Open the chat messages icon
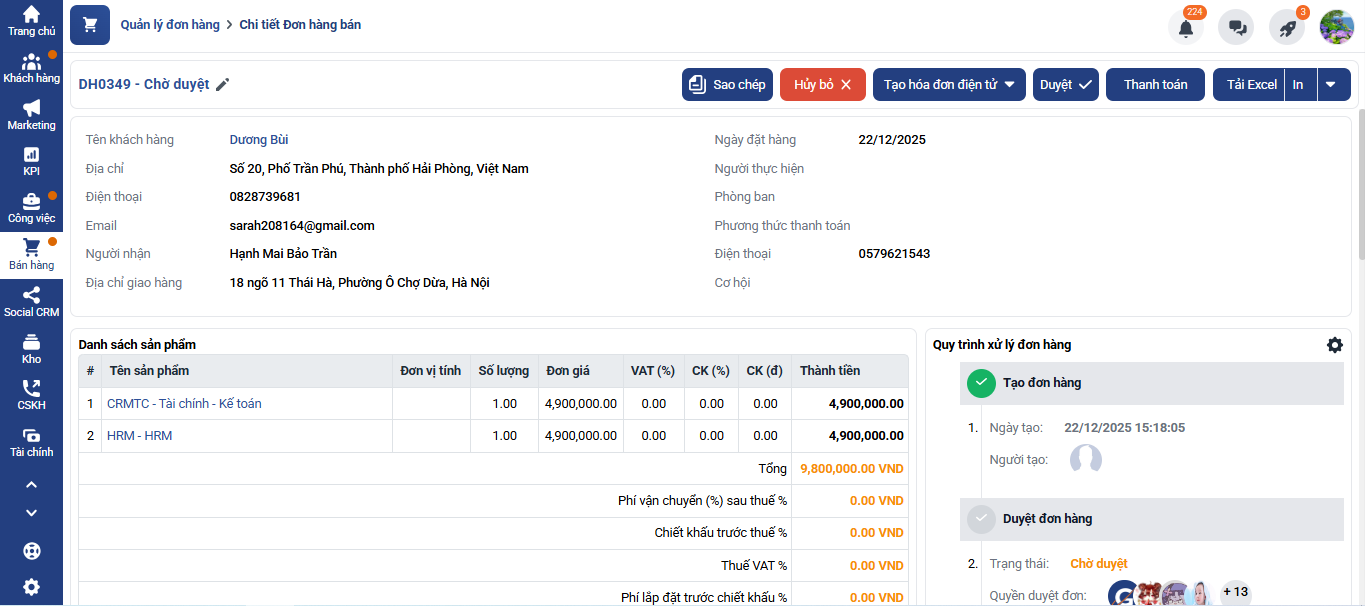 pyautogui.click(x=1236, y=27)
